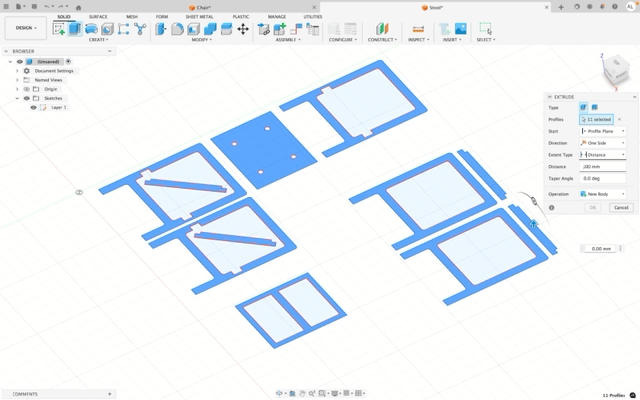
Task: Click the ViewCube in the corner
Action: pos(616,70)
